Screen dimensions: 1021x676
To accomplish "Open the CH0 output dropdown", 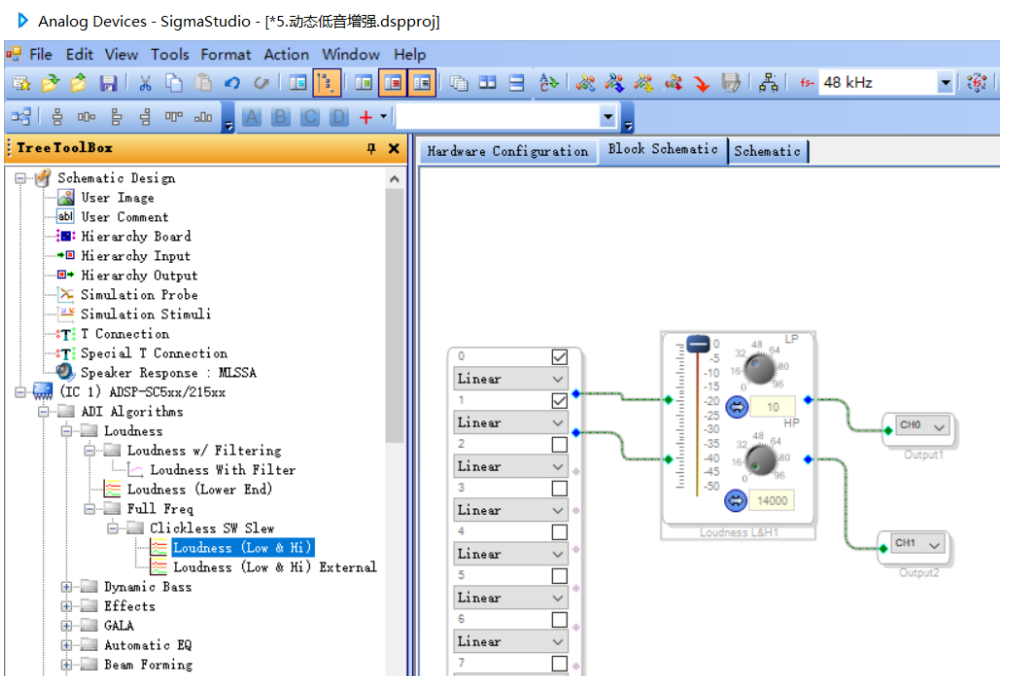I will [x=922, y=426].
